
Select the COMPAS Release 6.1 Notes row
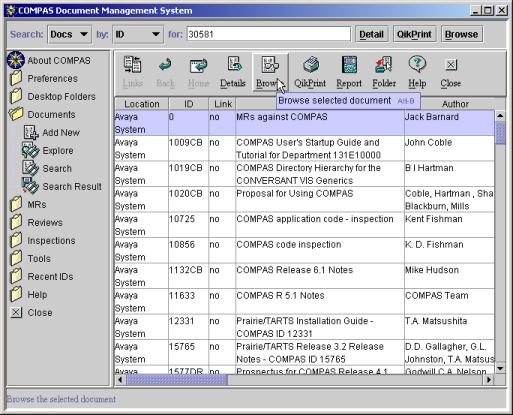coord(304,276)
